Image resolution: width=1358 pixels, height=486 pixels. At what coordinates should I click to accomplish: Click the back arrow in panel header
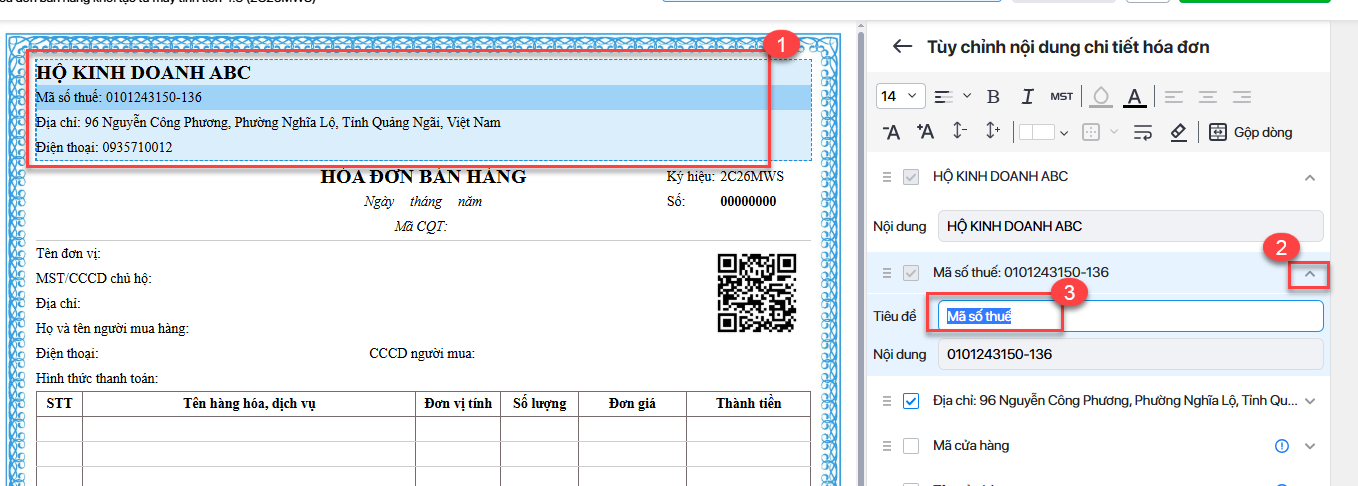tap(903, 47)
